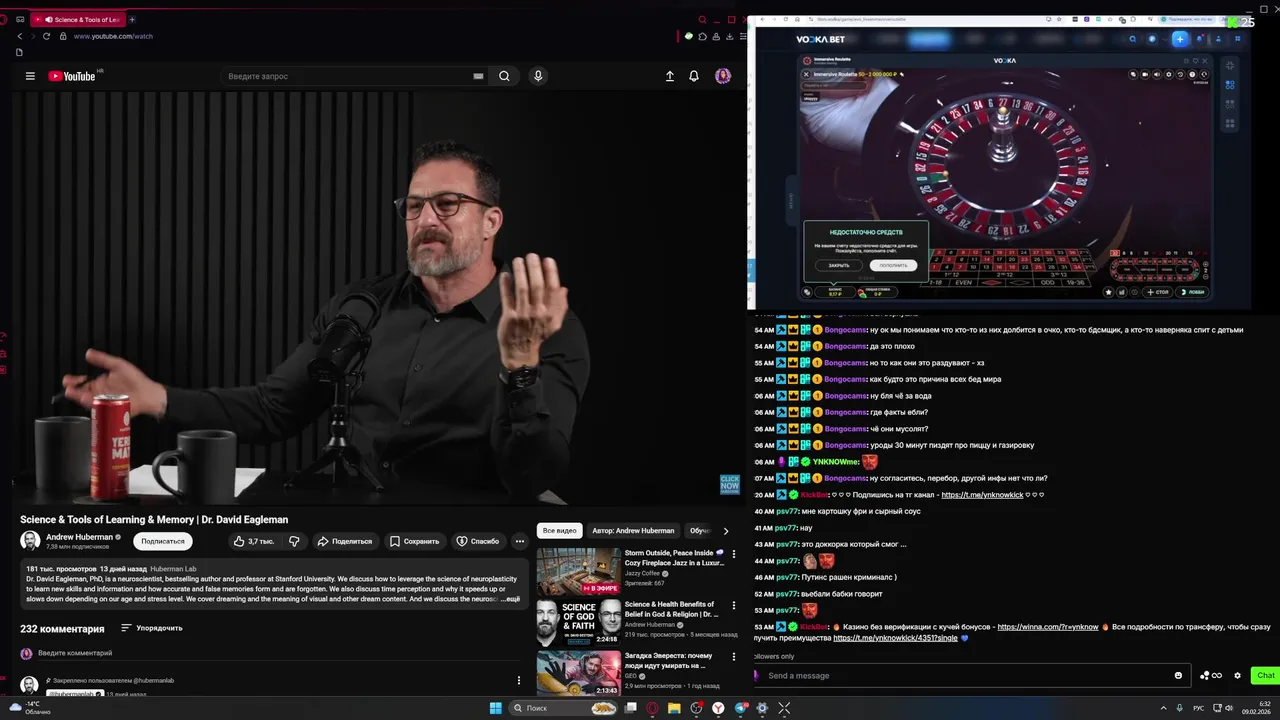Open the t.me/ynknowkick Telegram link
This screenshot has width=1280, height=720.
click(982, 495)
